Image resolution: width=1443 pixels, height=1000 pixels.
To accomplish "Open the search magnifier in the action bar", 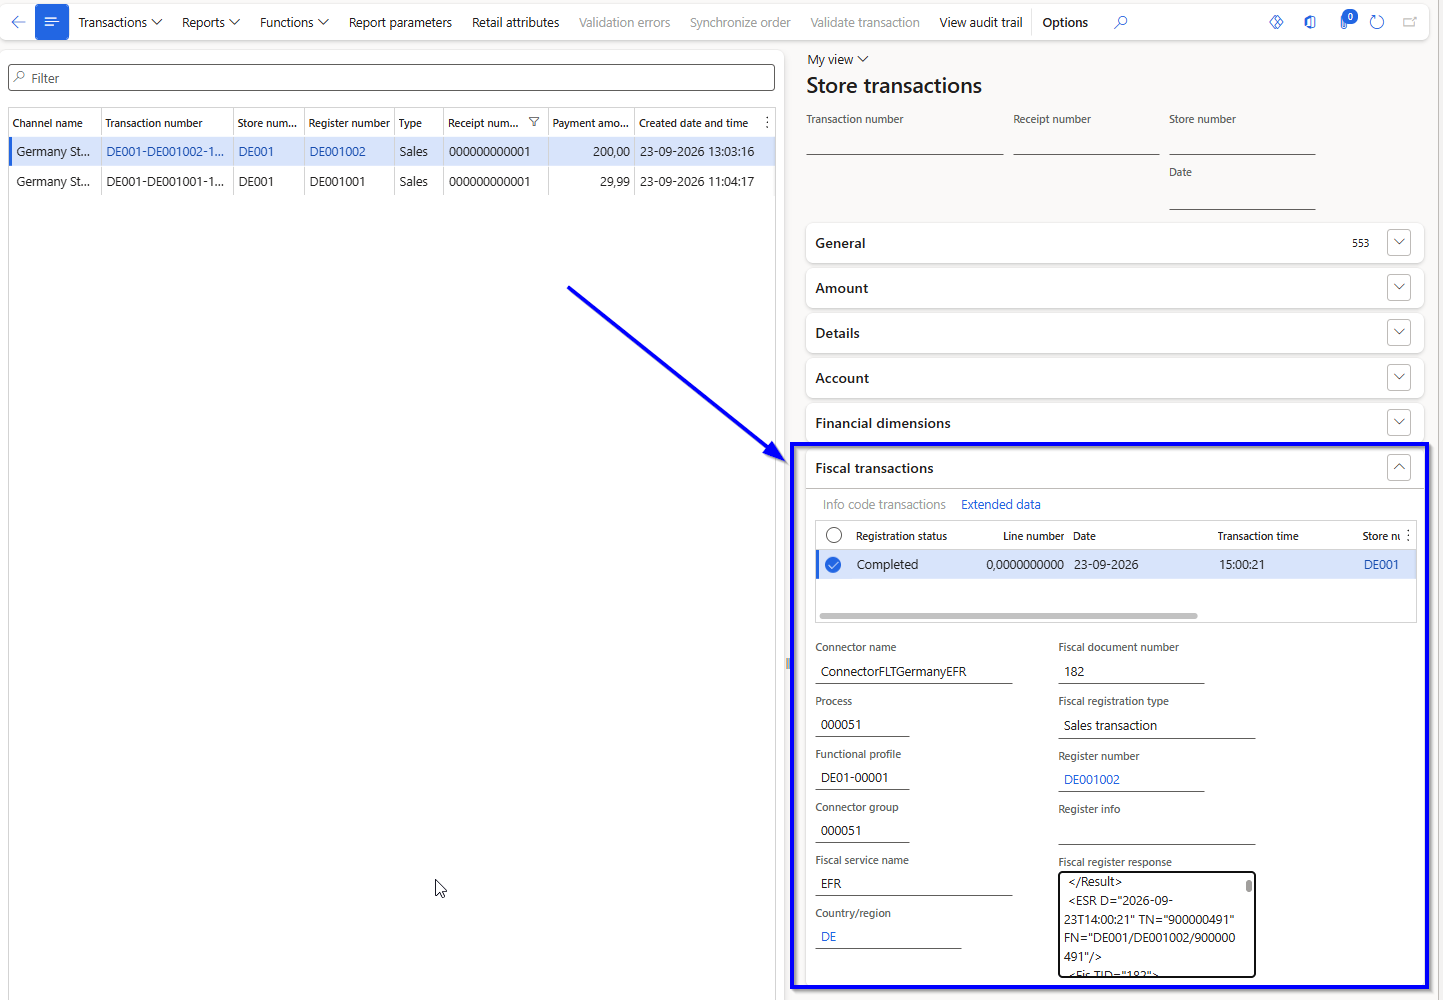I will 1121,22.
